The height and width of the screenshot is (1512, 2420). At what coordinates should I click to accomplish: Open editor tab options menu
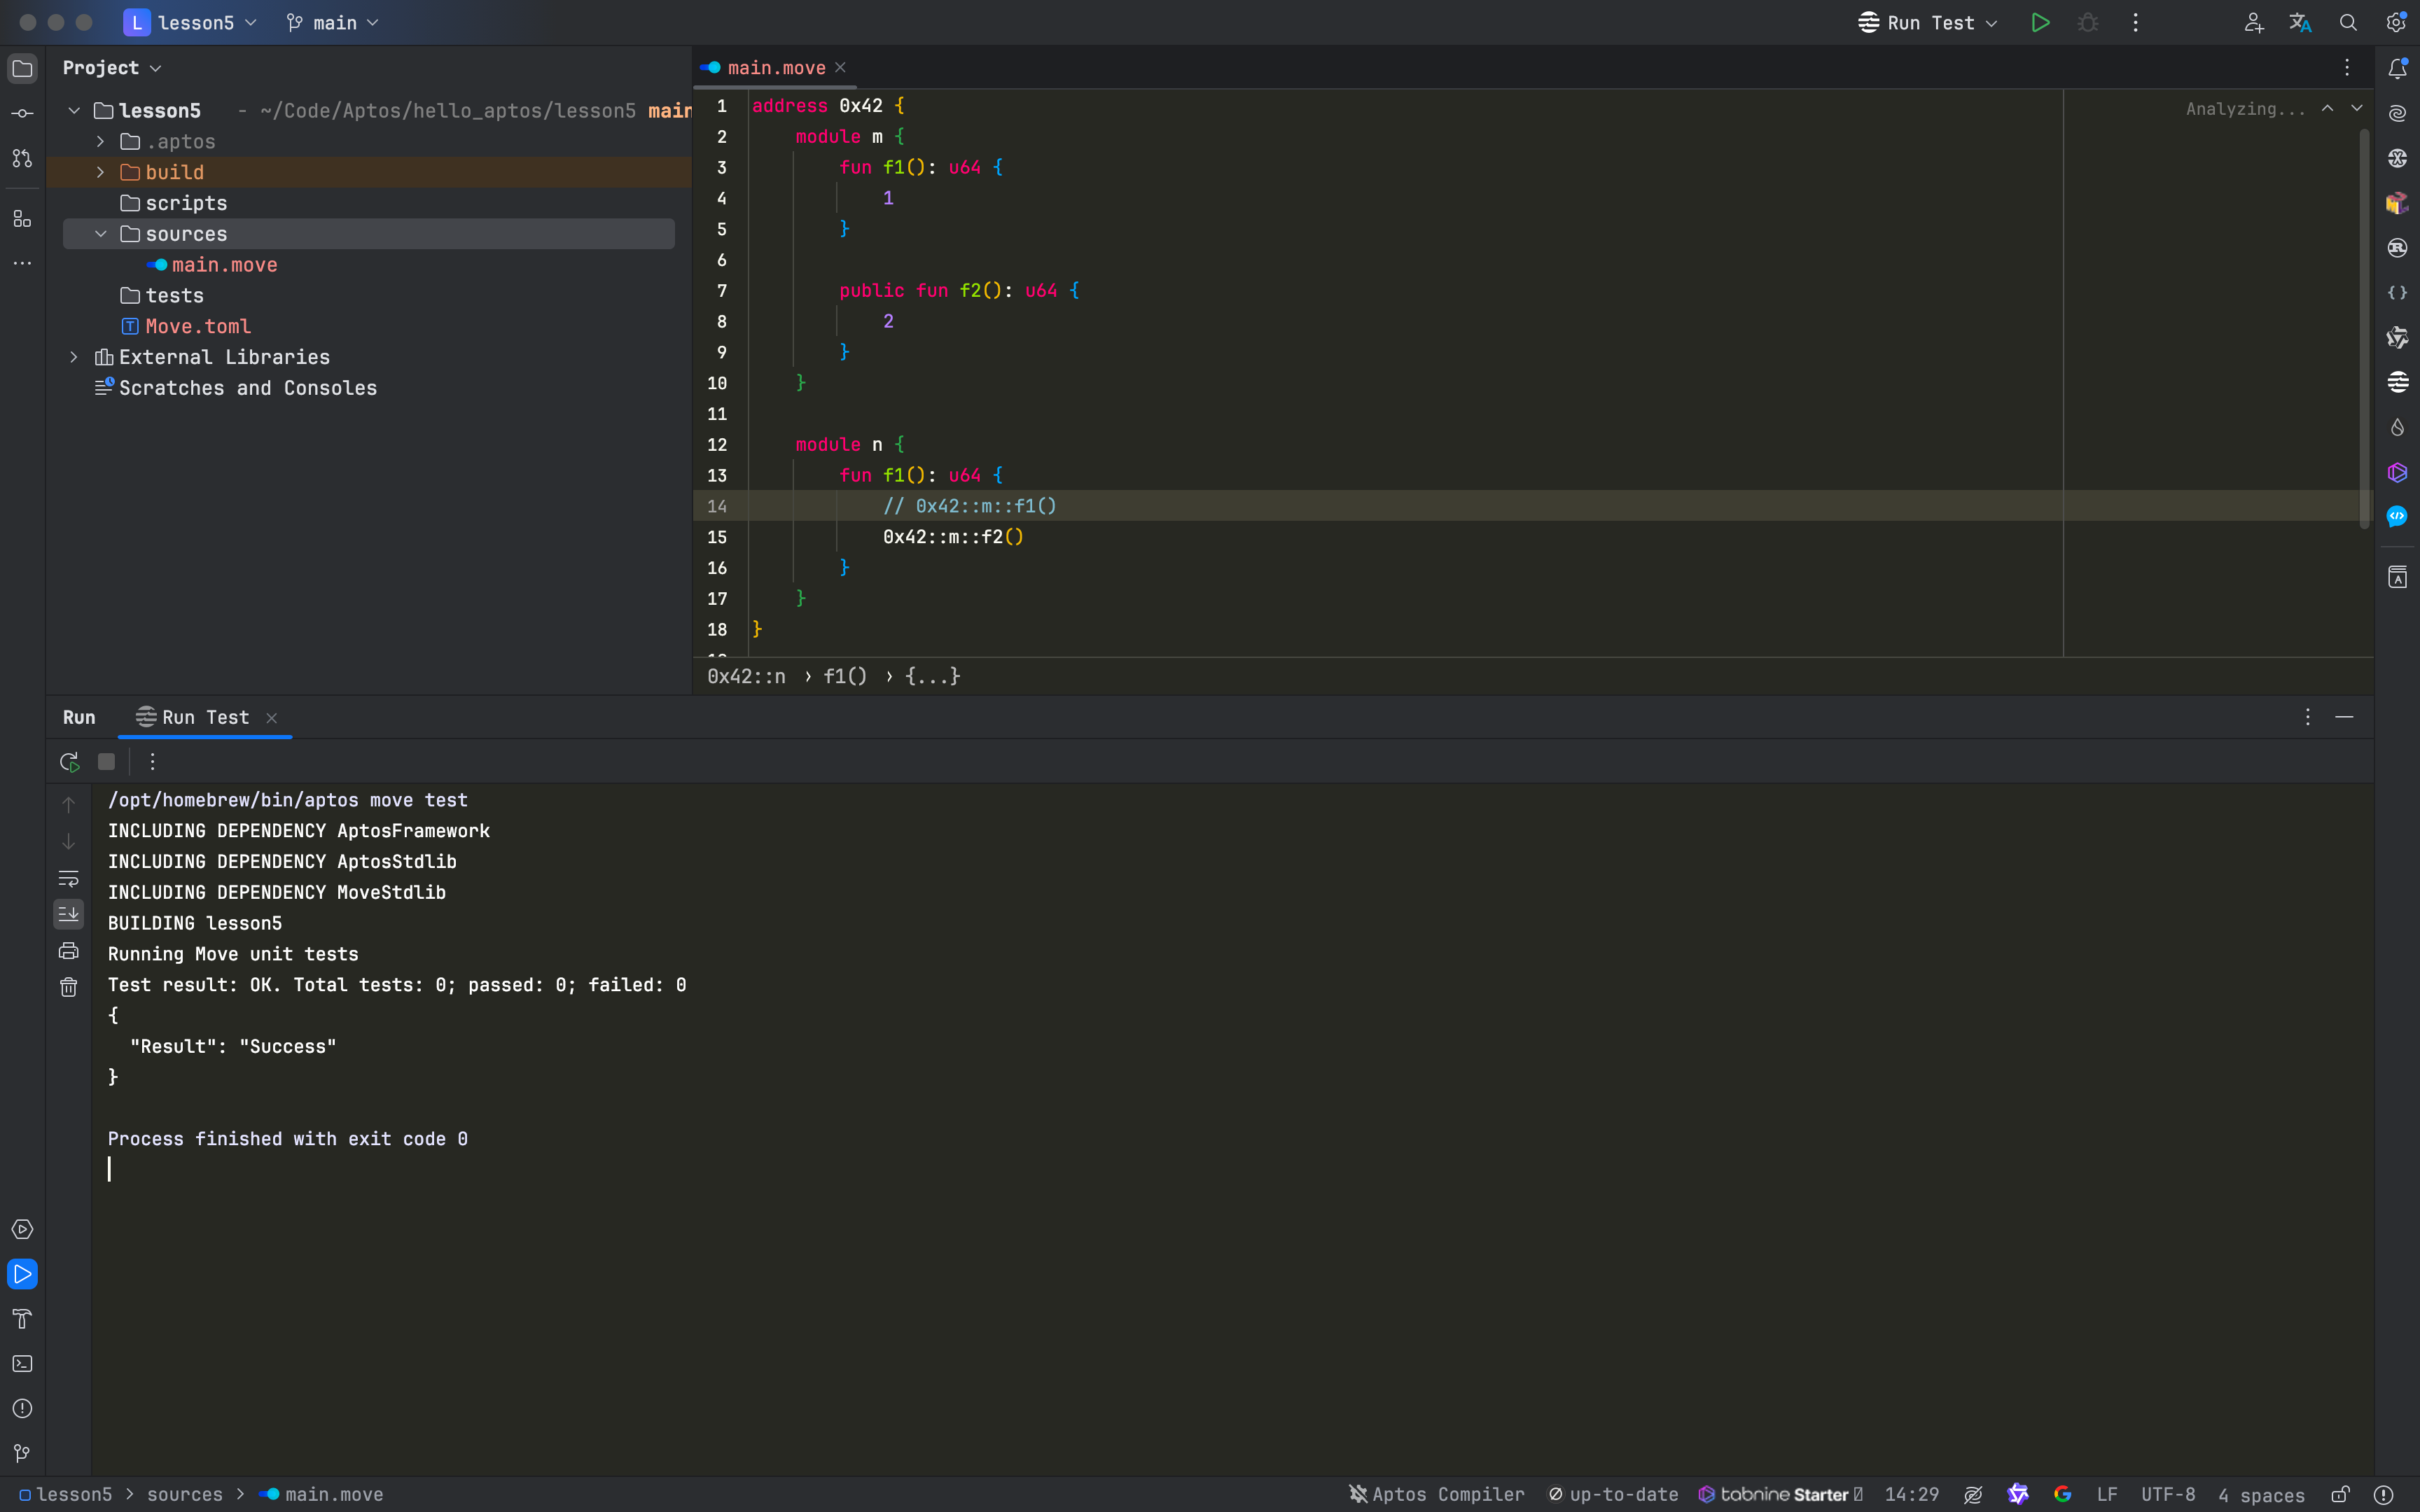2347,68
